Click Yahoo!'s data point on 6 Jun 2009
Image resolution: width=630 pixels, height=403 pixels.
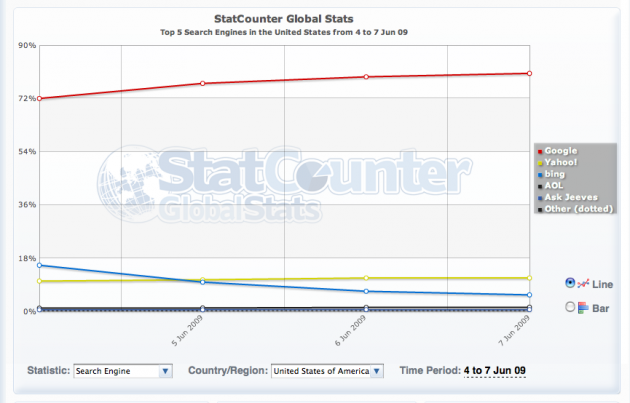coord(366,278)
